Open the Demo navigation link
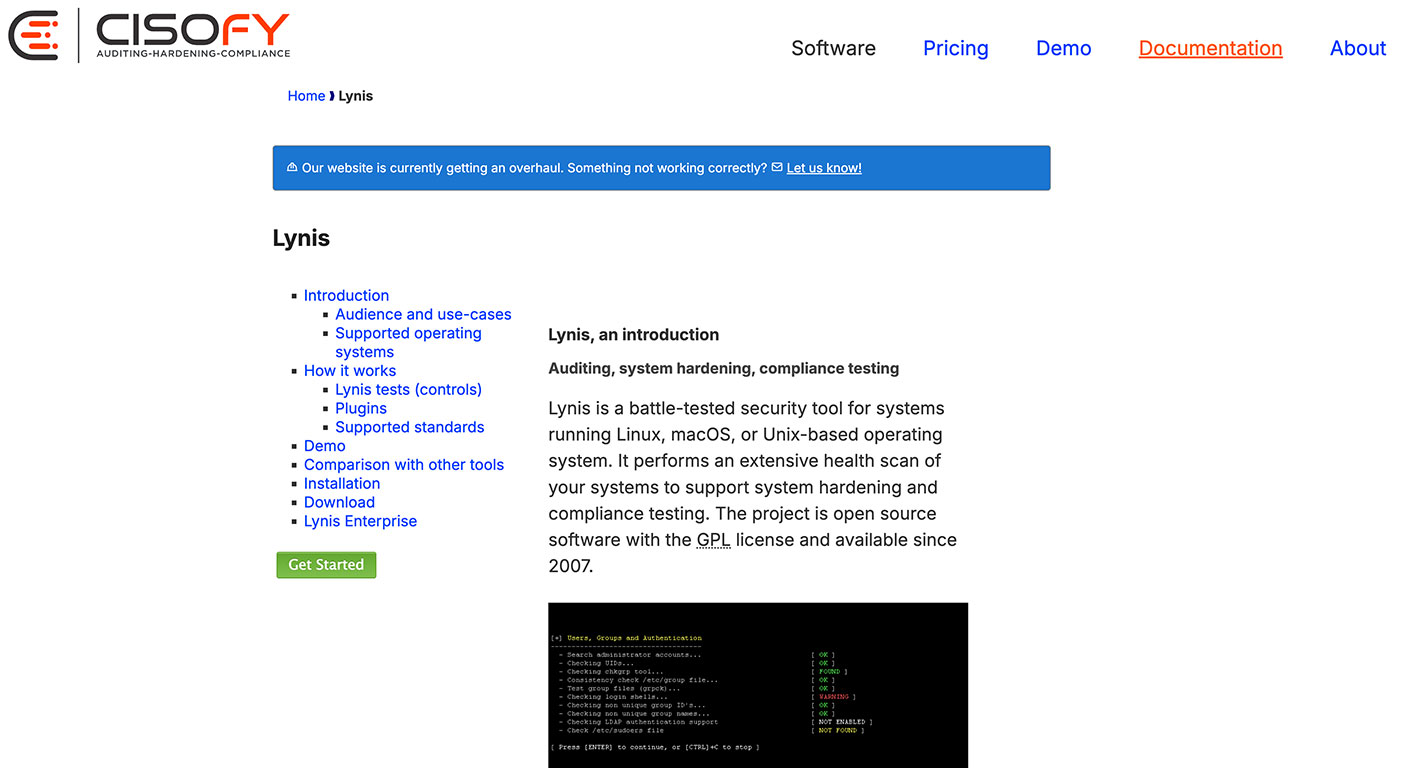 (1063, 48)
